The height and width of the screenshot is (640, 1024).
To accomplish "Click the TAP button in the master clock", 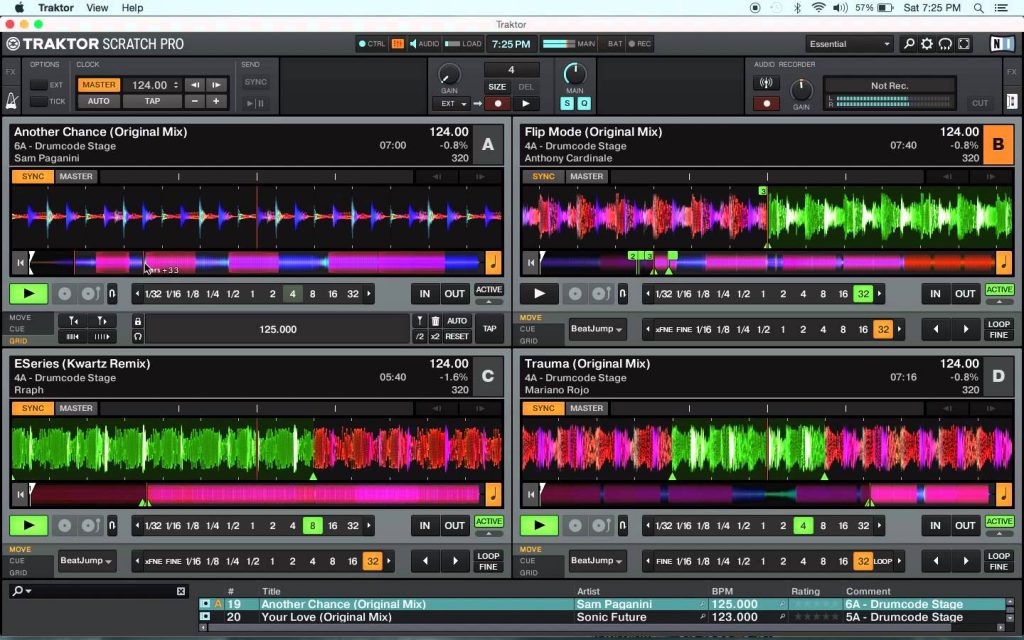I will pos(153,101).
